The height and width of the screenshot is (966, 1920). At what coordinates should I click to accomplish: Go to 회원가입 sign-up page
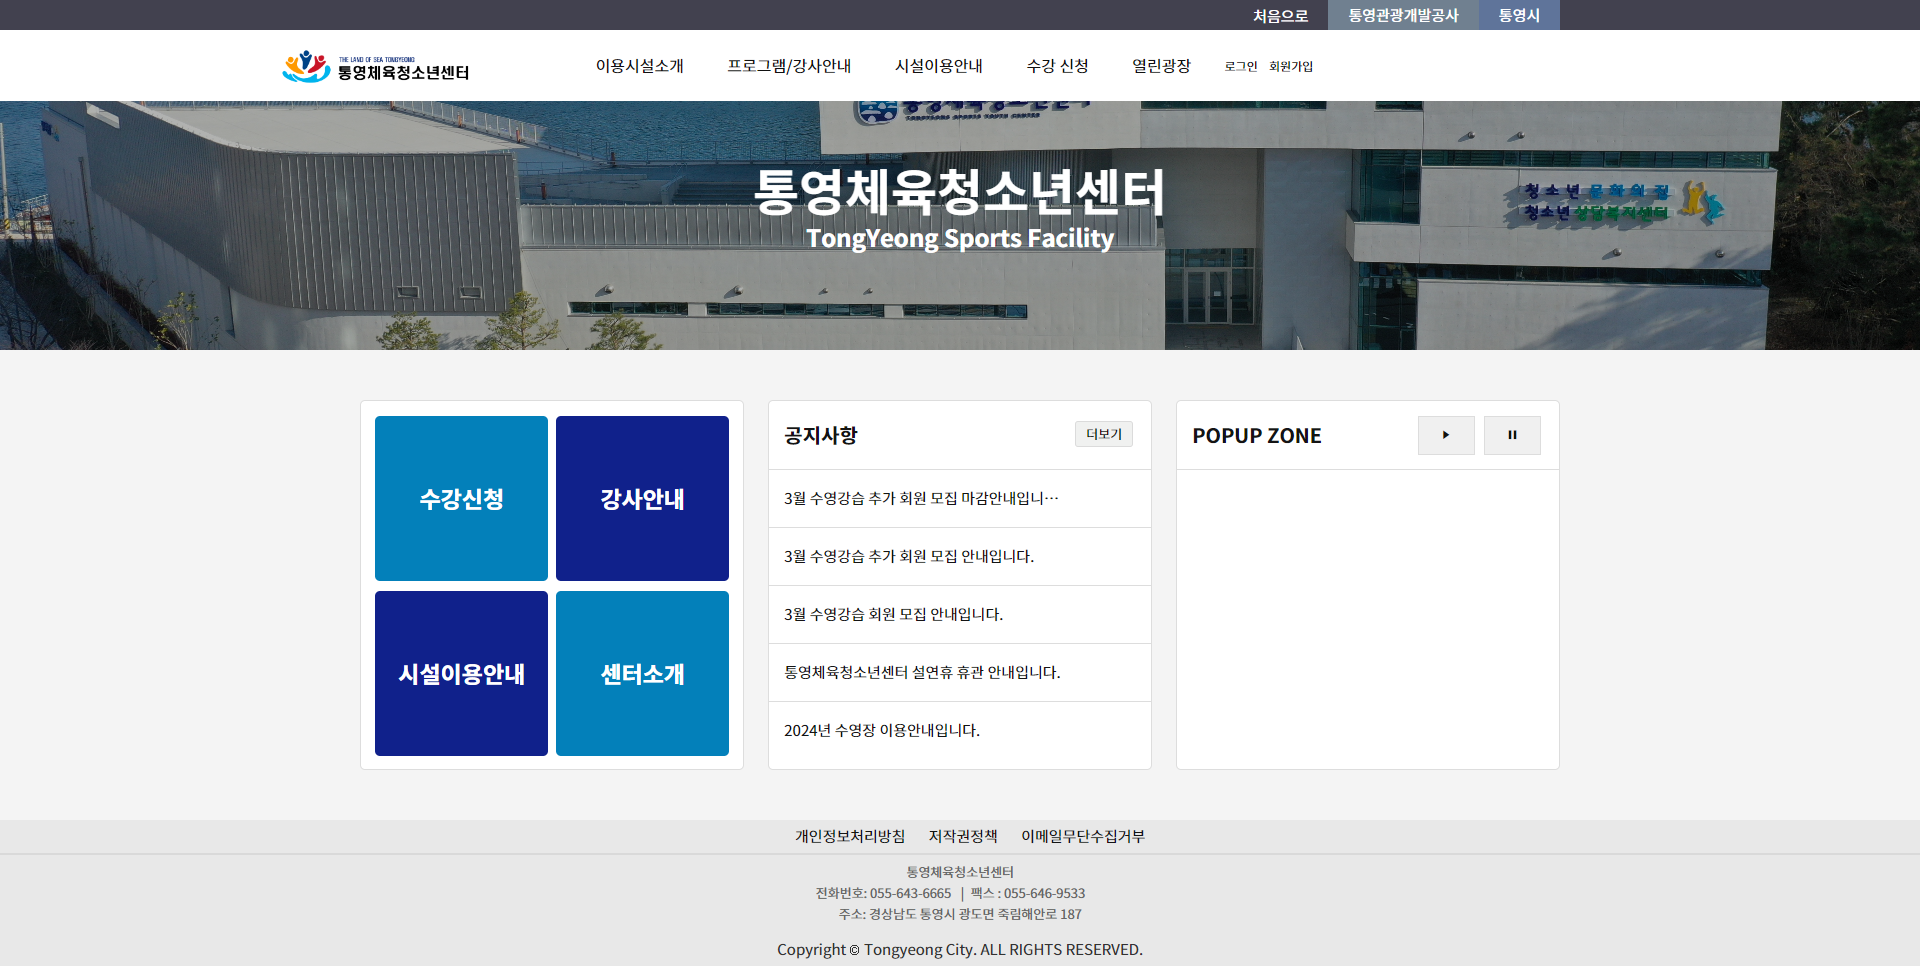(x=1290, y=67)
